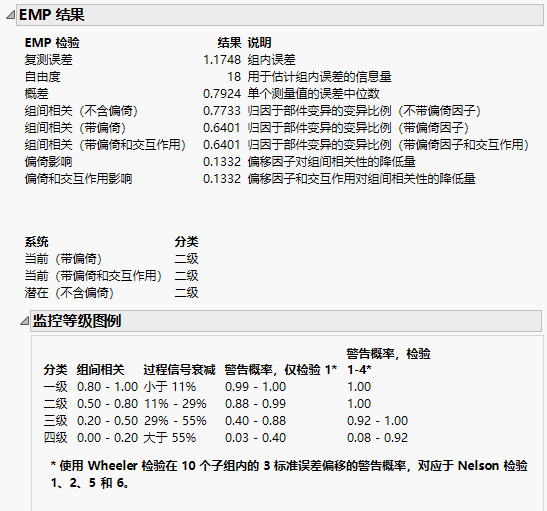This screenshot has height=511, width=547.
Task: Click the 偏倚和交互作用影响 row label
Action: point(78,179)
